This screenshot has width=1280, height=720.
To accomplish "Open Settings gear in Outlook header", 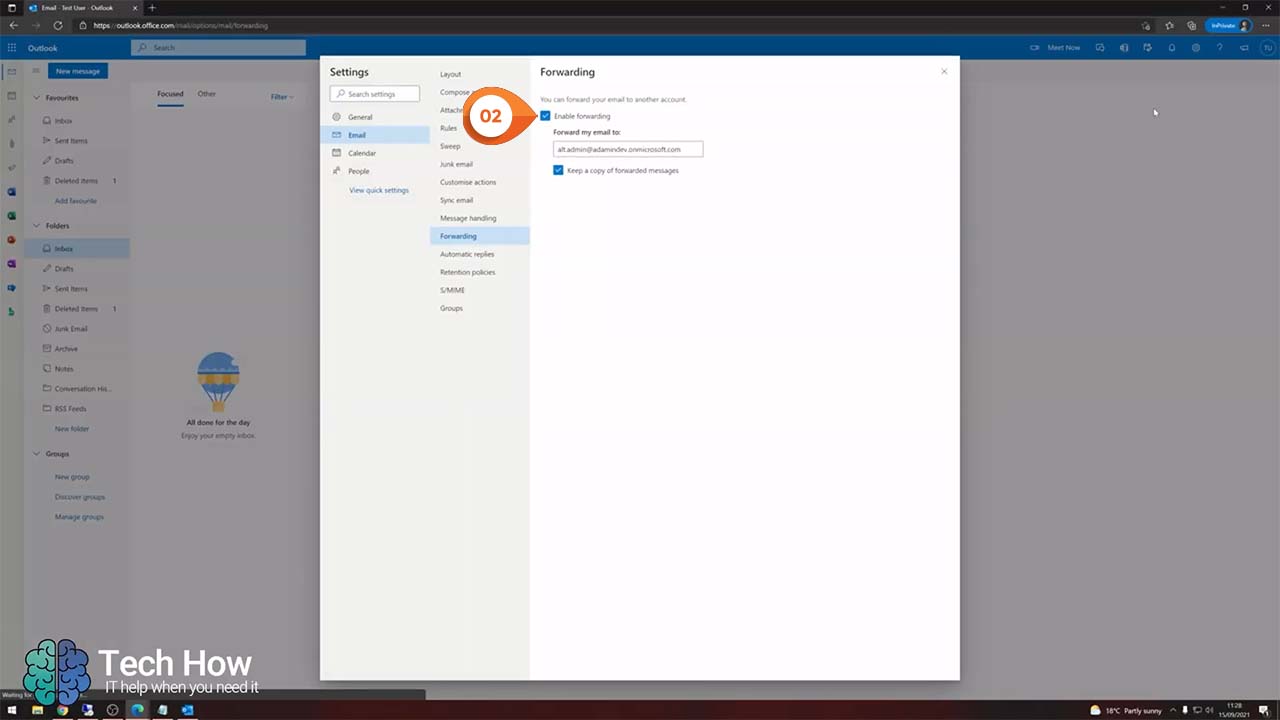I will tap(1196, 48).
